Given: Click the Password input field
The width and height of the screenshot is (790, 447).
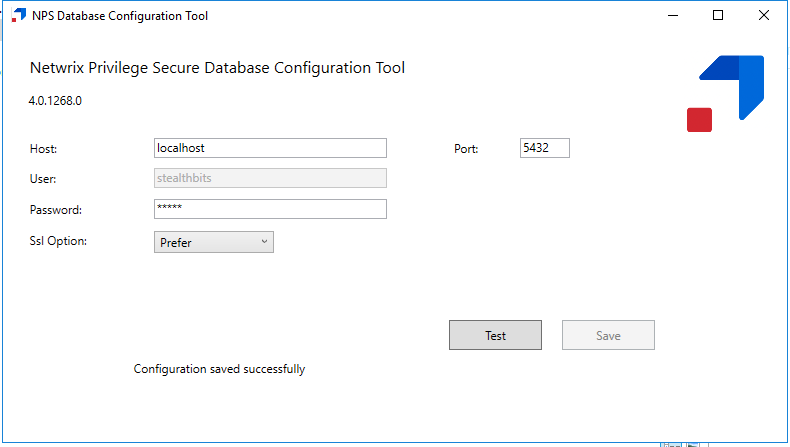Looking at the screenshot, I should pos(270,209).
